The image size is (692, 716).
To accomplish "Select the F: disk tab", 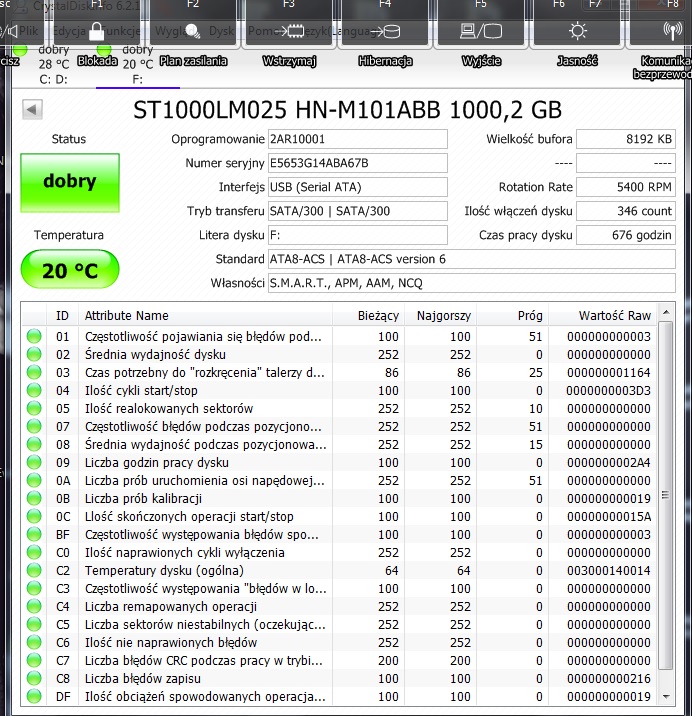I will (137, 64).
